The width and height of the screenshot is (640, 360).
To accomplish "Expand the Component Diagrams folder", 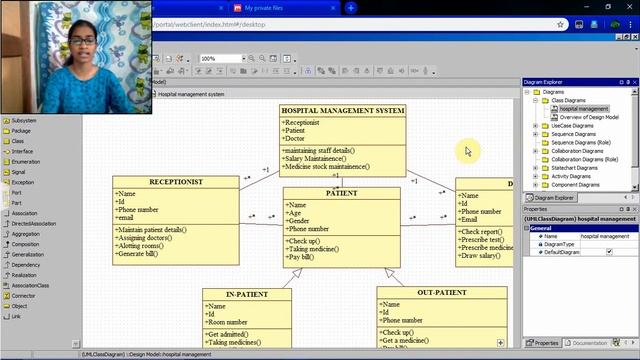I will coord(536,185).
